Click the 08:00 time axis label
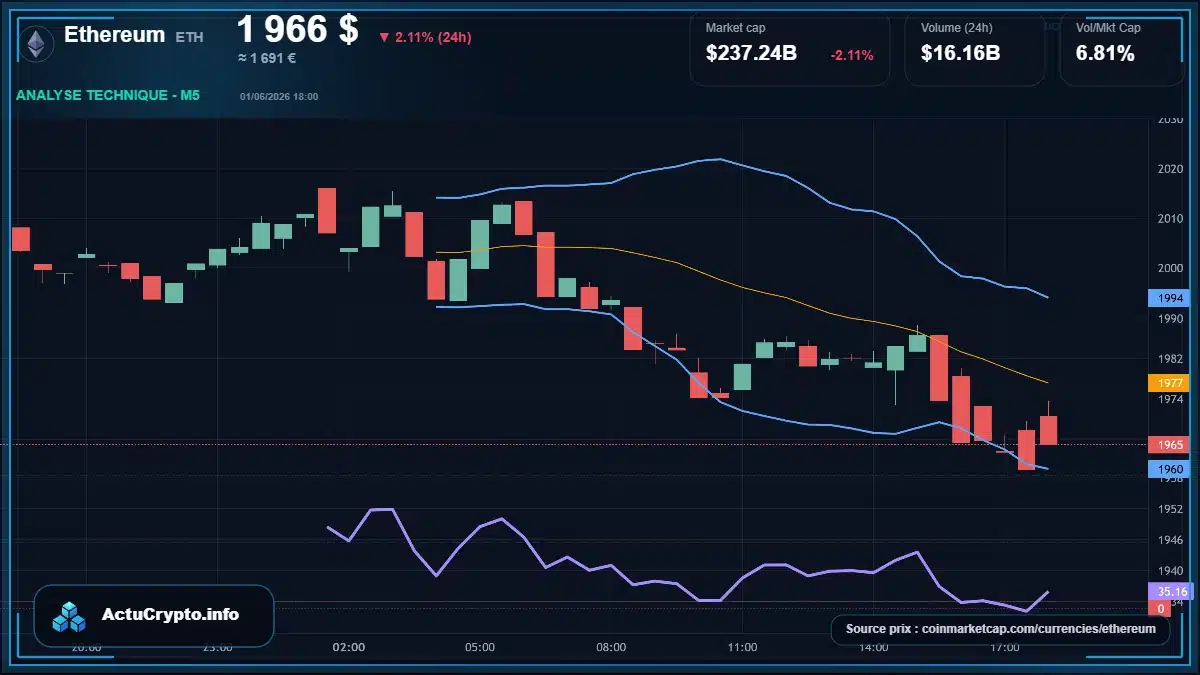The width and height of the screenshot is (1200, 675). coord(611,647)
